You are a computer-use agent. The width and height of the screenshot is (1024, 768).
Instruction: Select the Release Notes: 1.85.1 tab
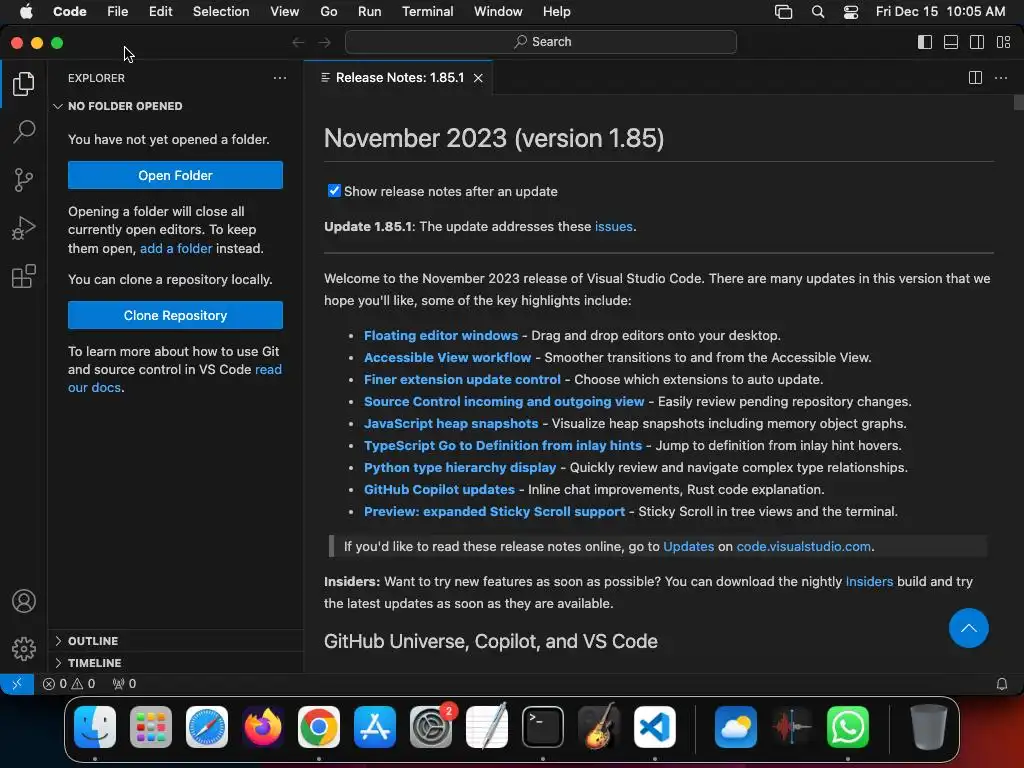399,78
